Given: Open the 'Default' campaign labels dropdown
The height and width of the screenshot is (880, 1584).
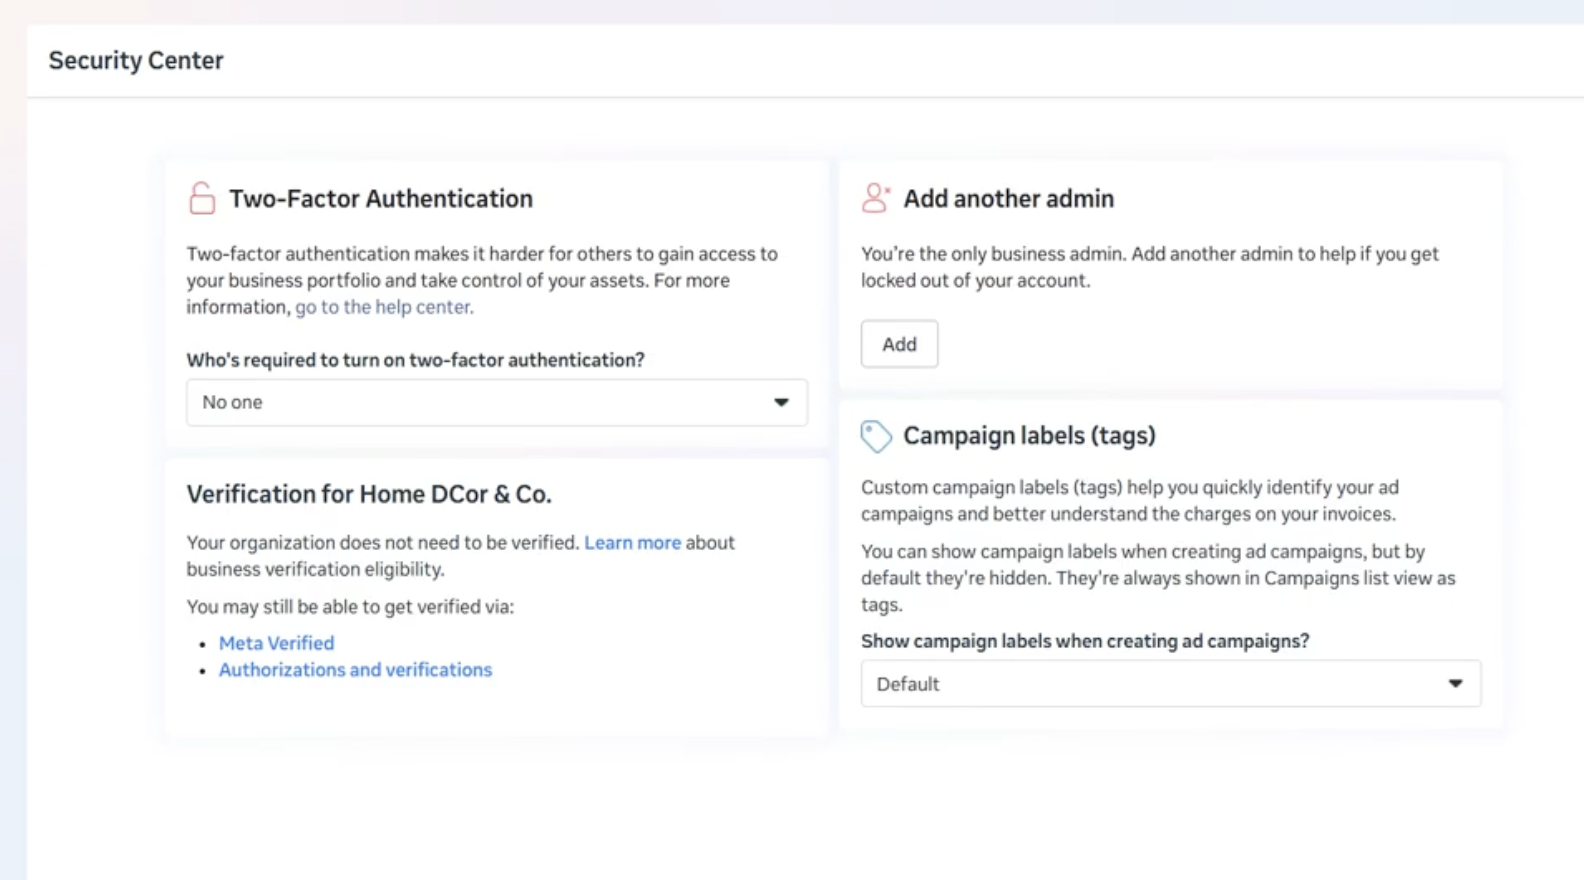Looking at the screenshot, I should coord(1170,684).
